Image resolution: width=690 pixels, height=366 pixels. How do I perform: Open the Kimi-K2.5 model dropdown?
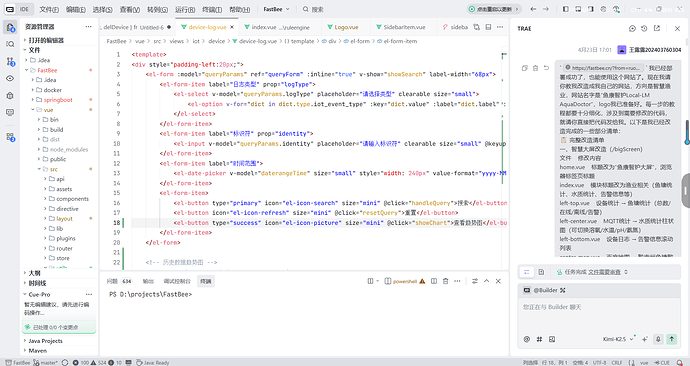(x=618, y=339)
